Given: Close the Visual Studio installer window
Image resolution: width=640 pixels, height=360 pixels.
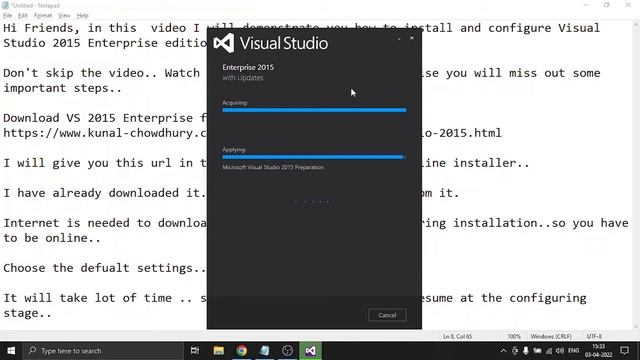Looking at the screenshot, I should click(x=412, y=38).
